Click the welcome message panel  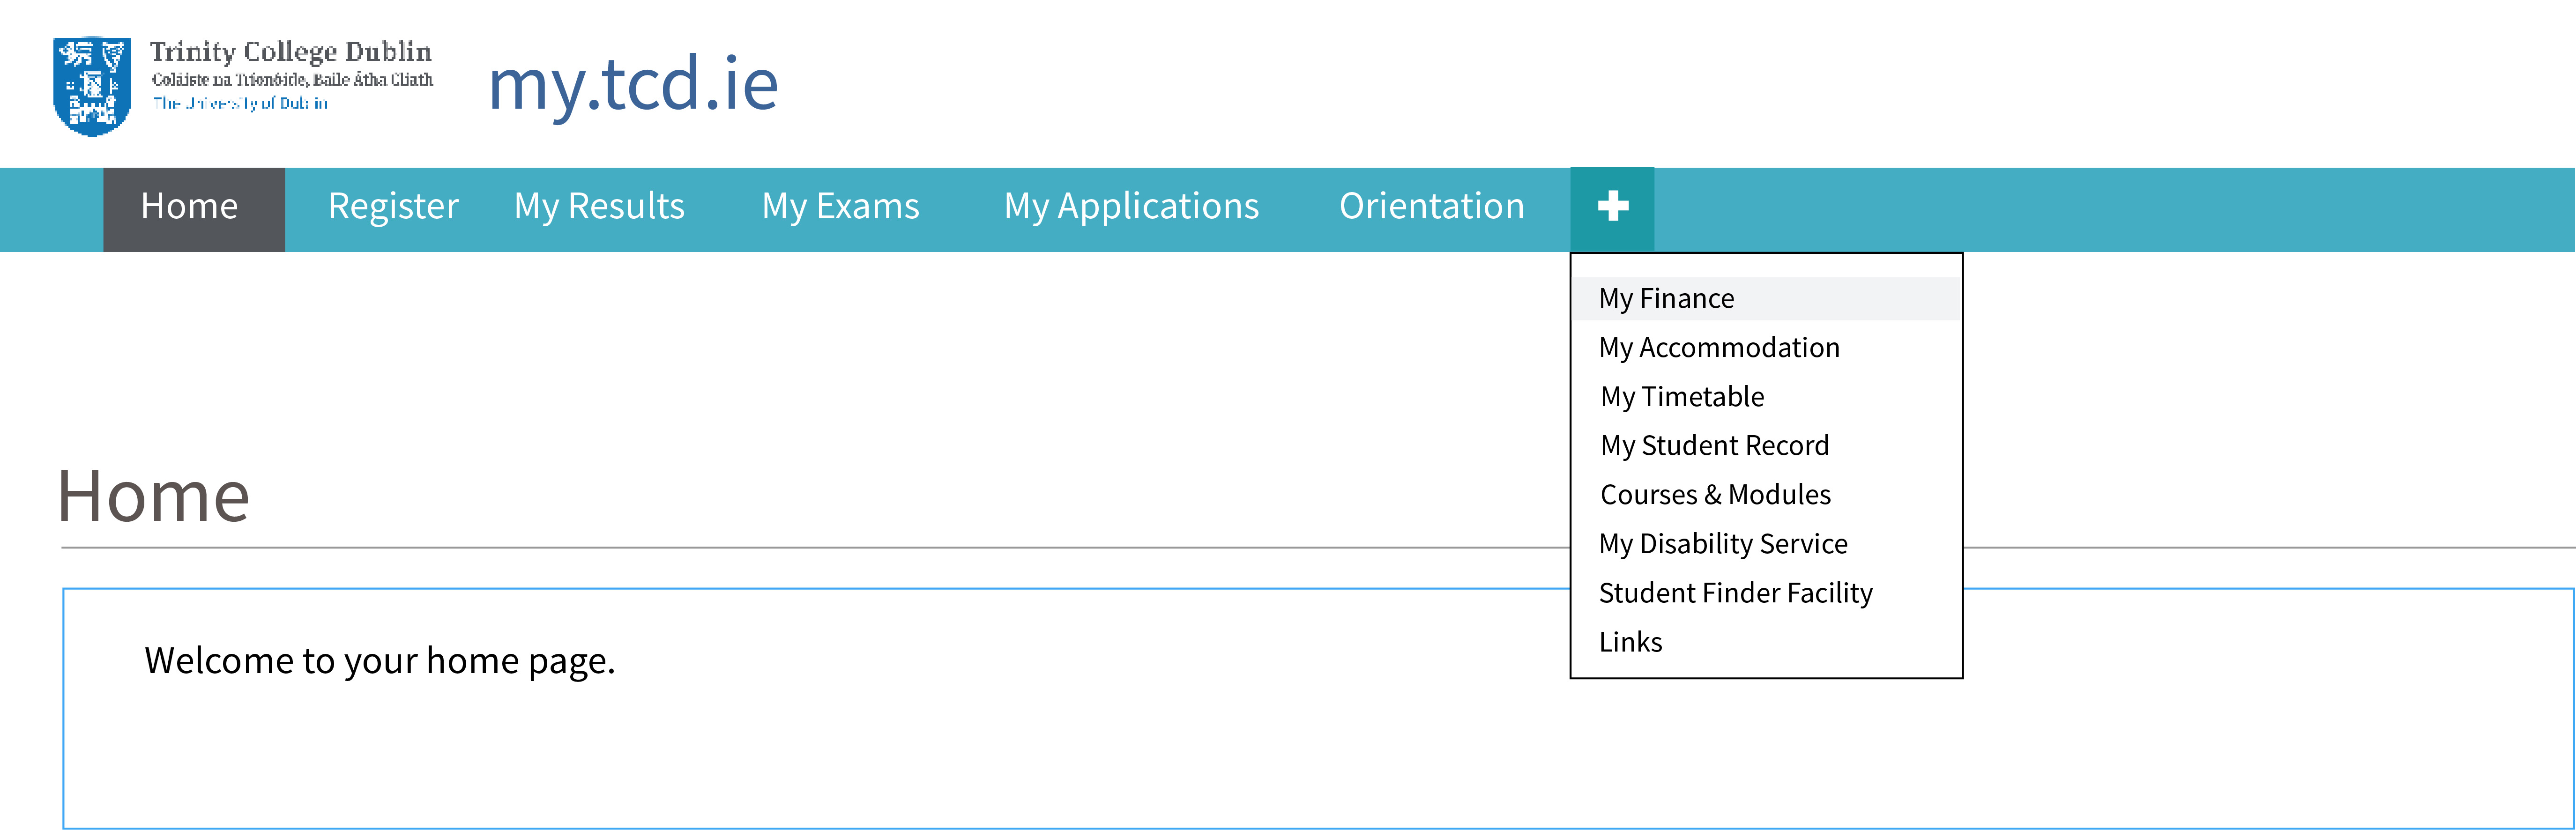[379, 660]
